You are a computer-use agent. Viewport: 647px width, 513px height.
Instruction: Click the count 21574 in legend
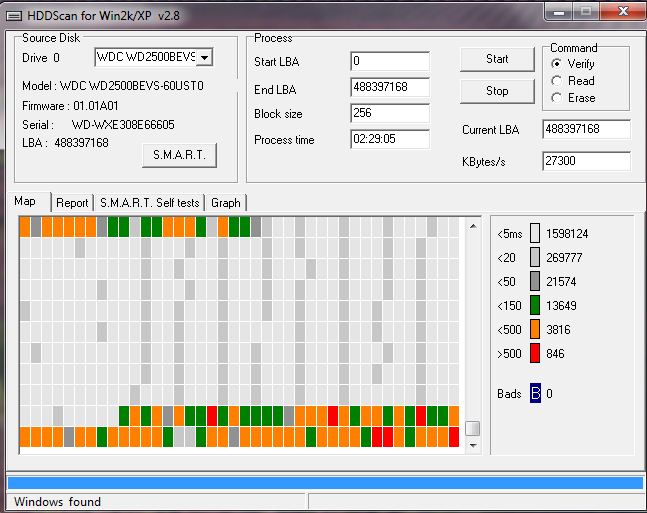pos(561,282)
